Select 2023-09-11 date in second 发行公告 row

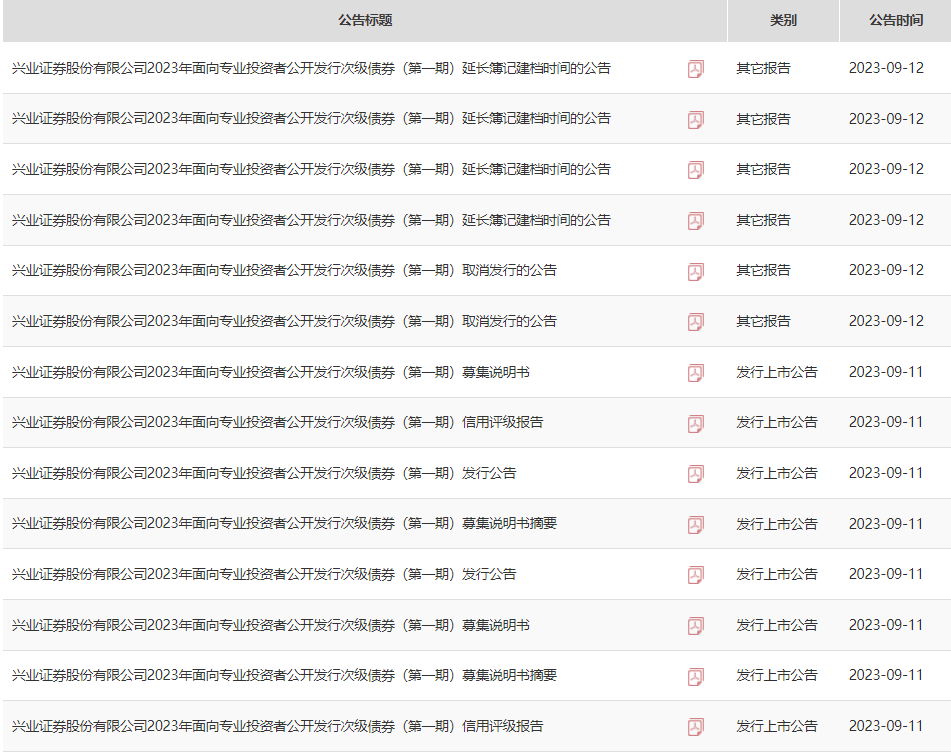click(x=885, y=574)
